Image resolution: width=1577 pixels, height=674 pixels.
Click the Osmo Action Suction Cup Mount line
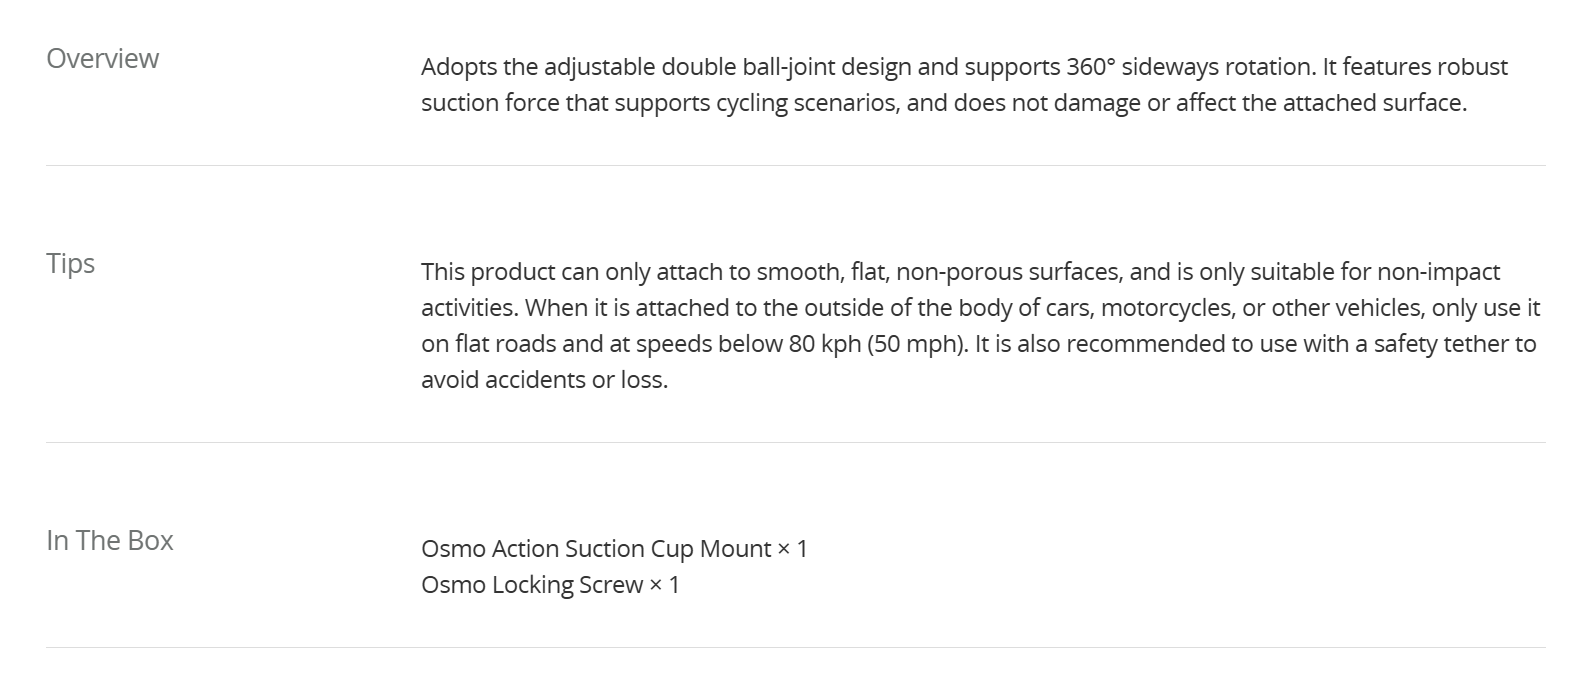(613, 549)
